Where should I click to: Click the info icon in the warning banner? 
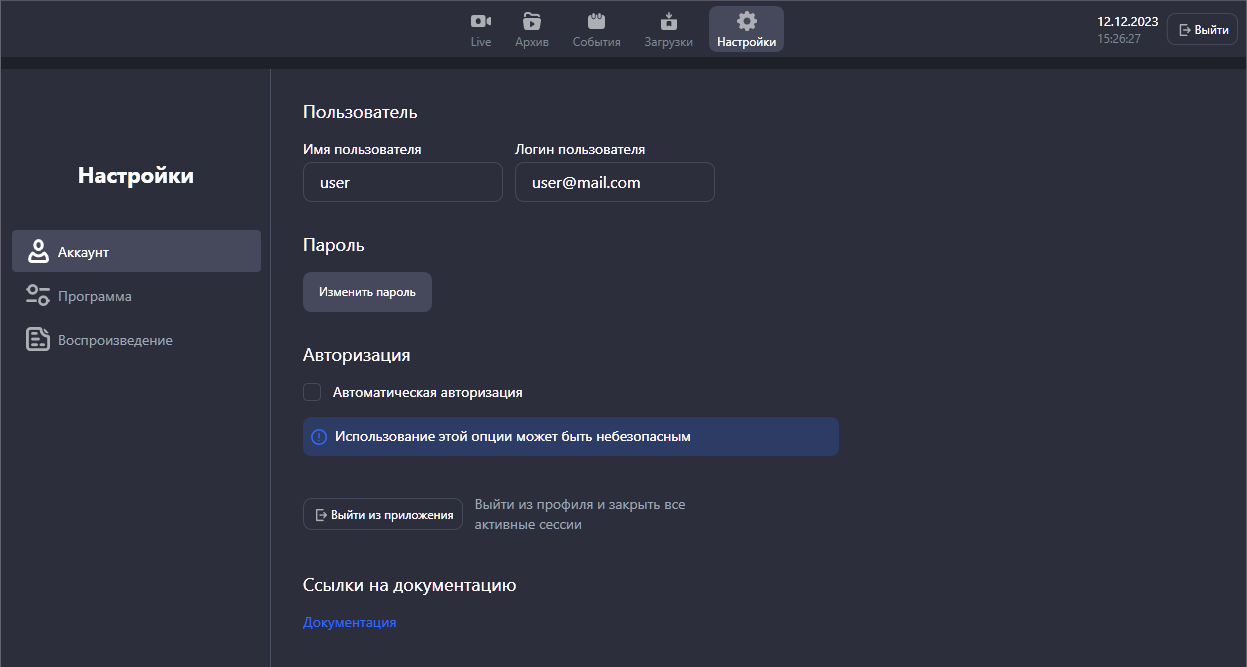[319, 437]
